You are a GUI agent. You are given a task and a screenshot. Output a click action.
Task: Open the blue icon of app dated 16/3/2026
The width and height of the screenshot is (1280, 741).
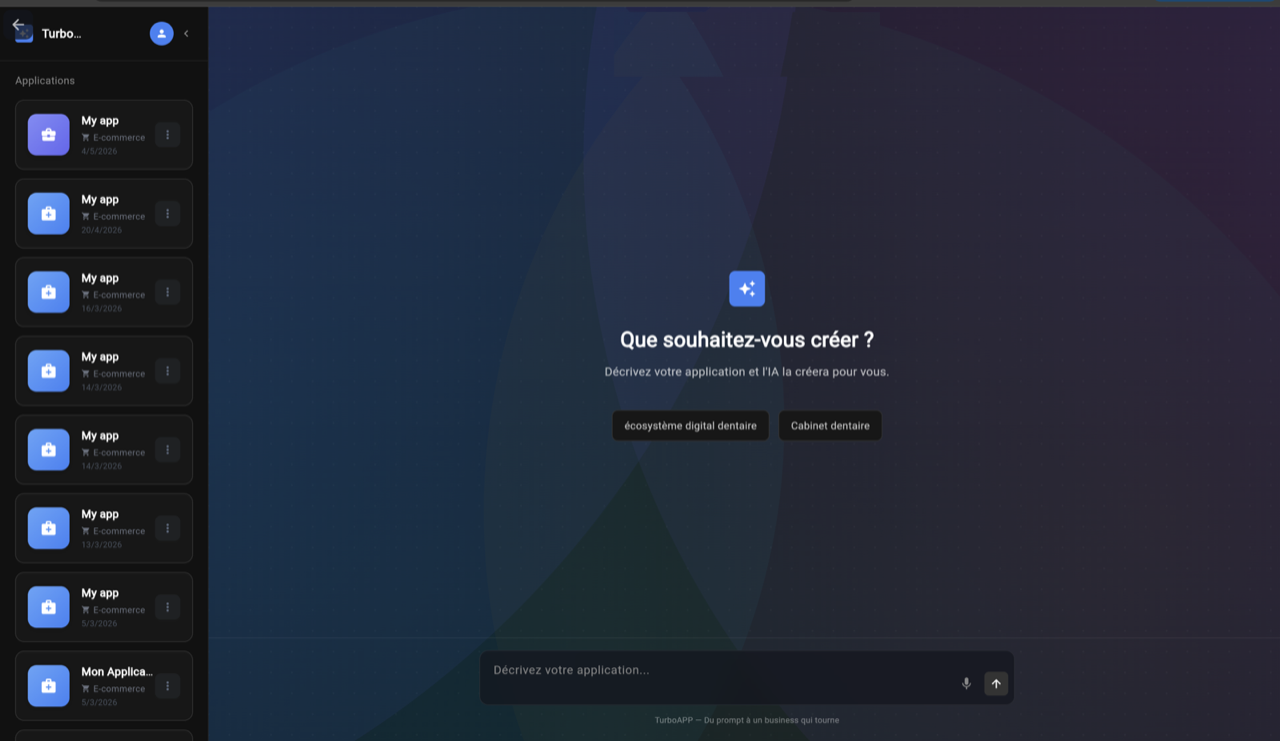point(49,292)
